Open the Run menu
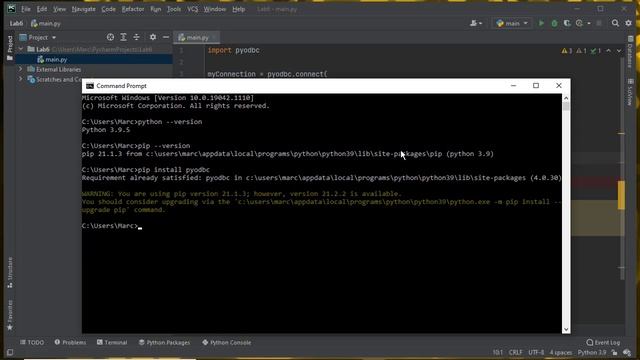The height and width of the screenshot is (360, 640). [x=156, y=9]
